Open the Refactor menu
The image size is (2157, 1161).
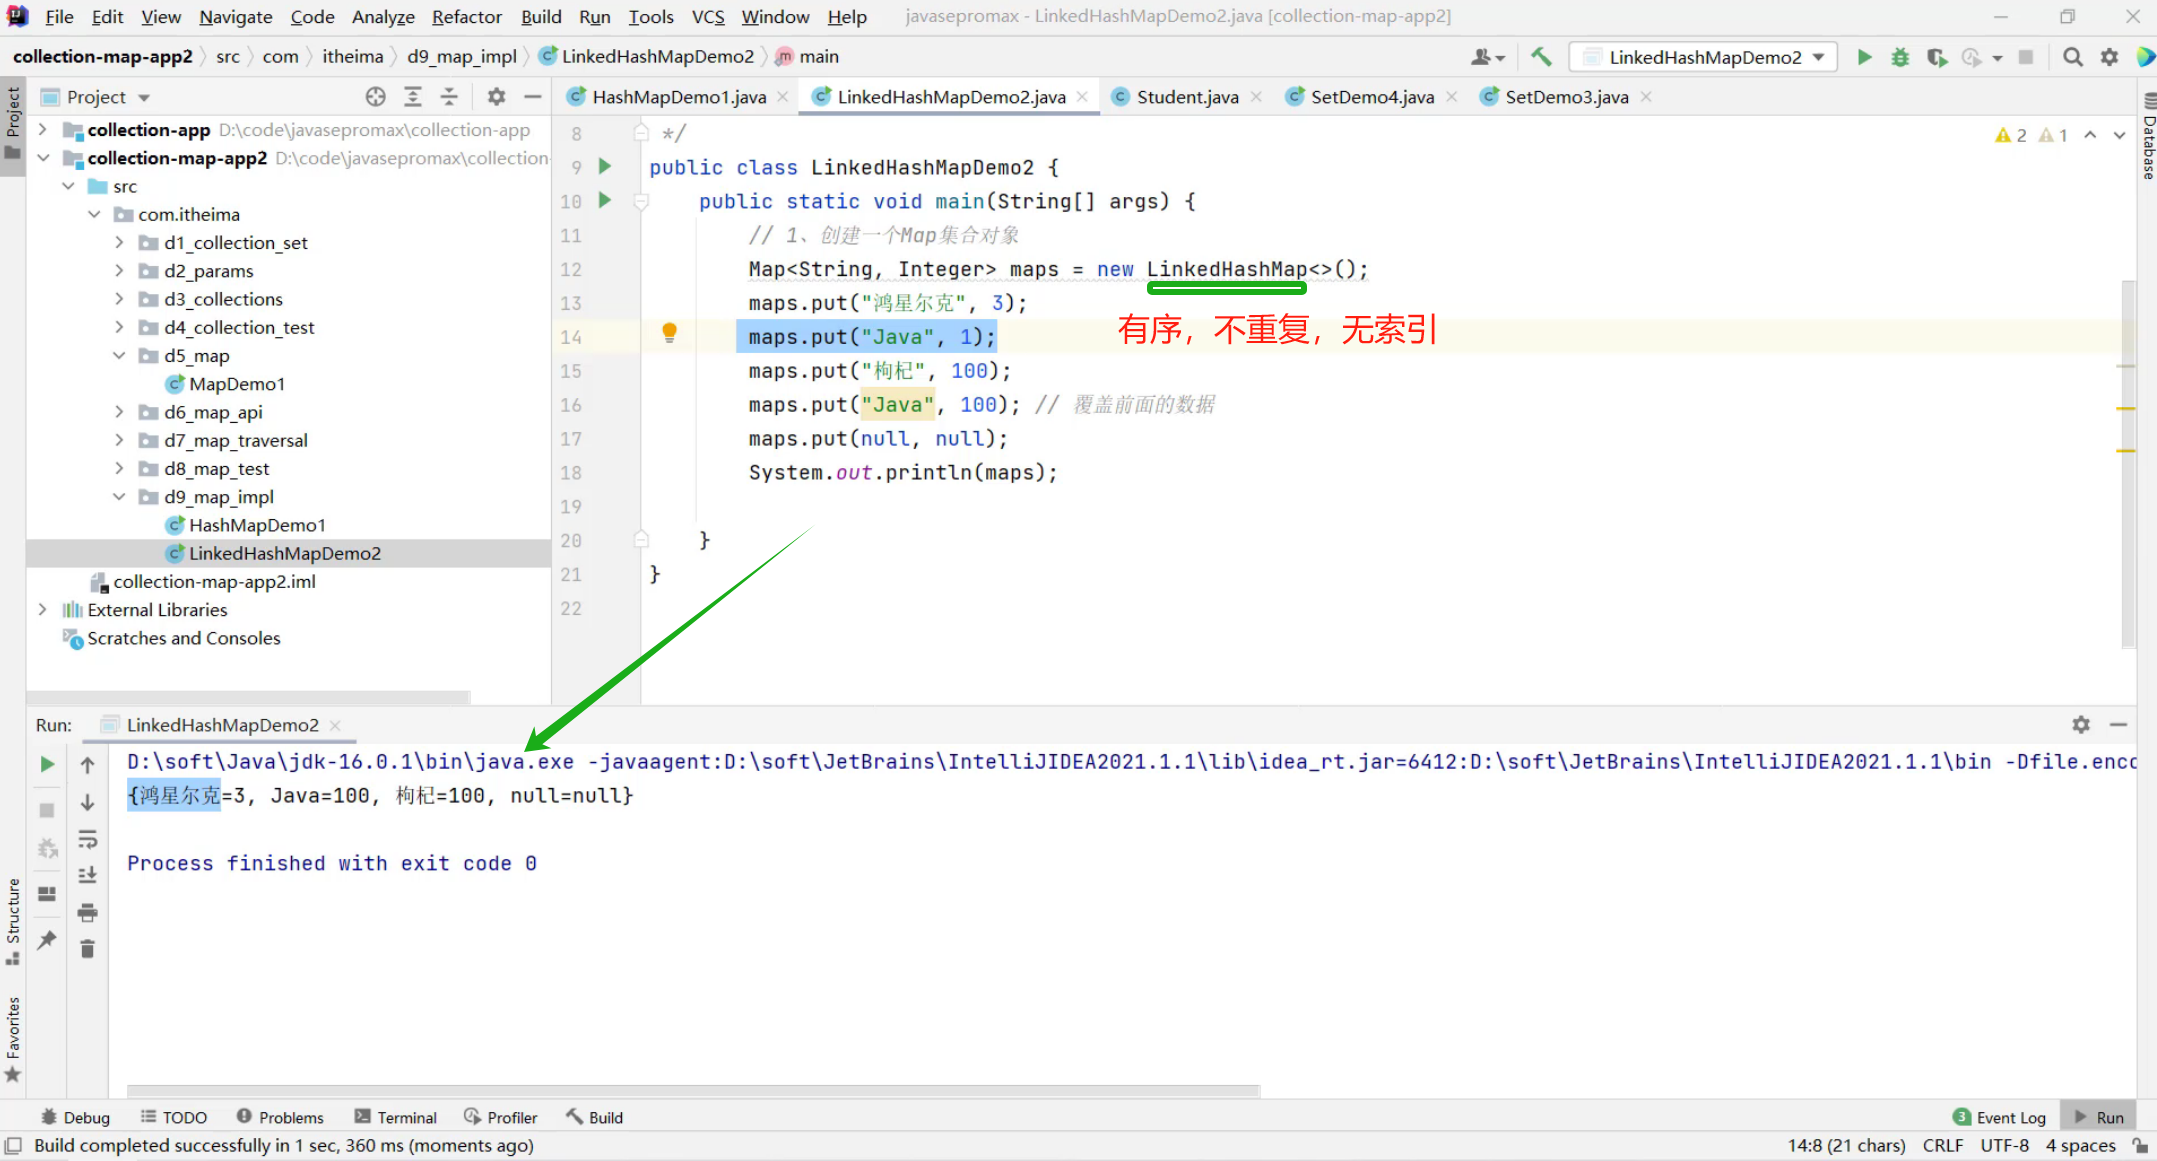pos(466,17)
